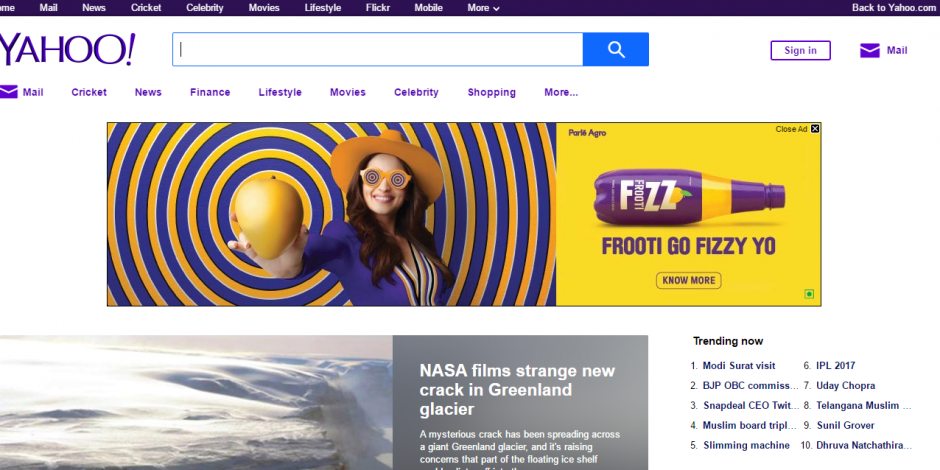Select Lifestyle in the top dark bar
This screenshot has height=470, width=940.
pos(323,8)
